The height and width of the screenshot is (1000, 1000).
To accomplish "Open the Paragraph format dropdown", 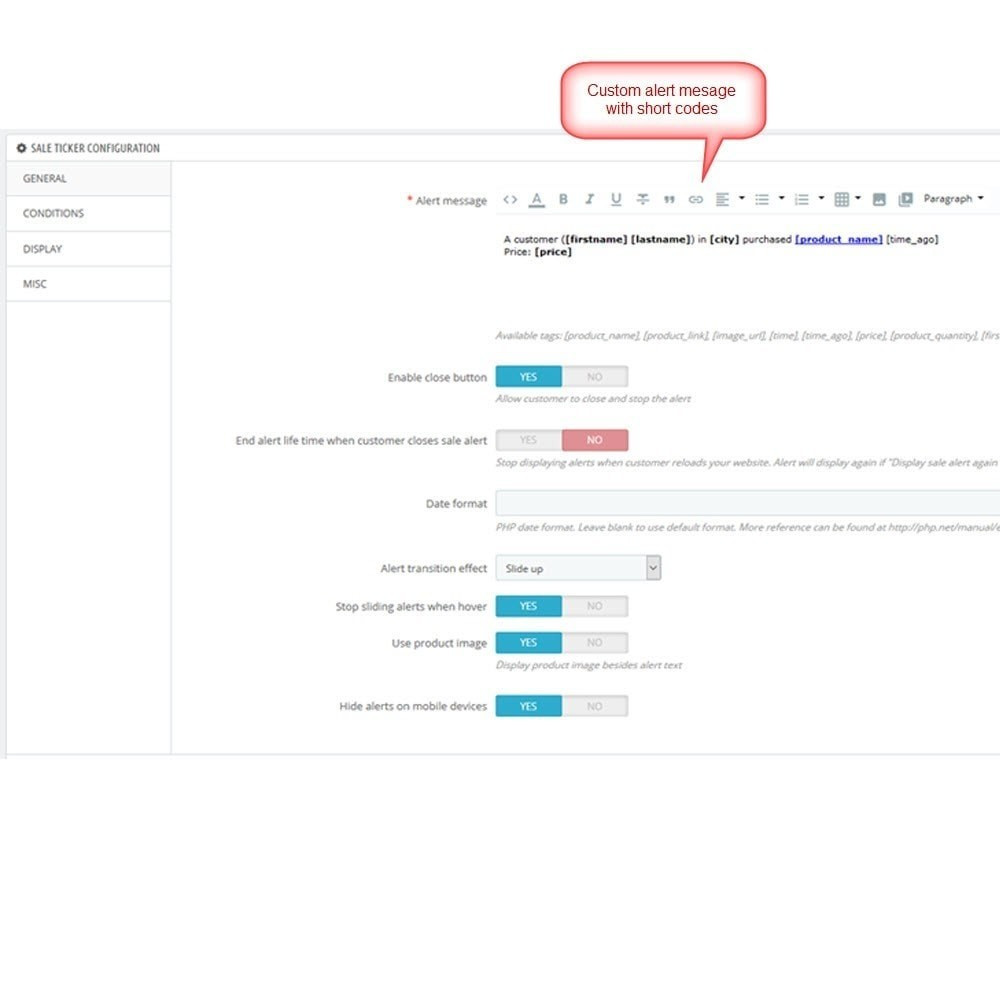I will tap(953, 199).
